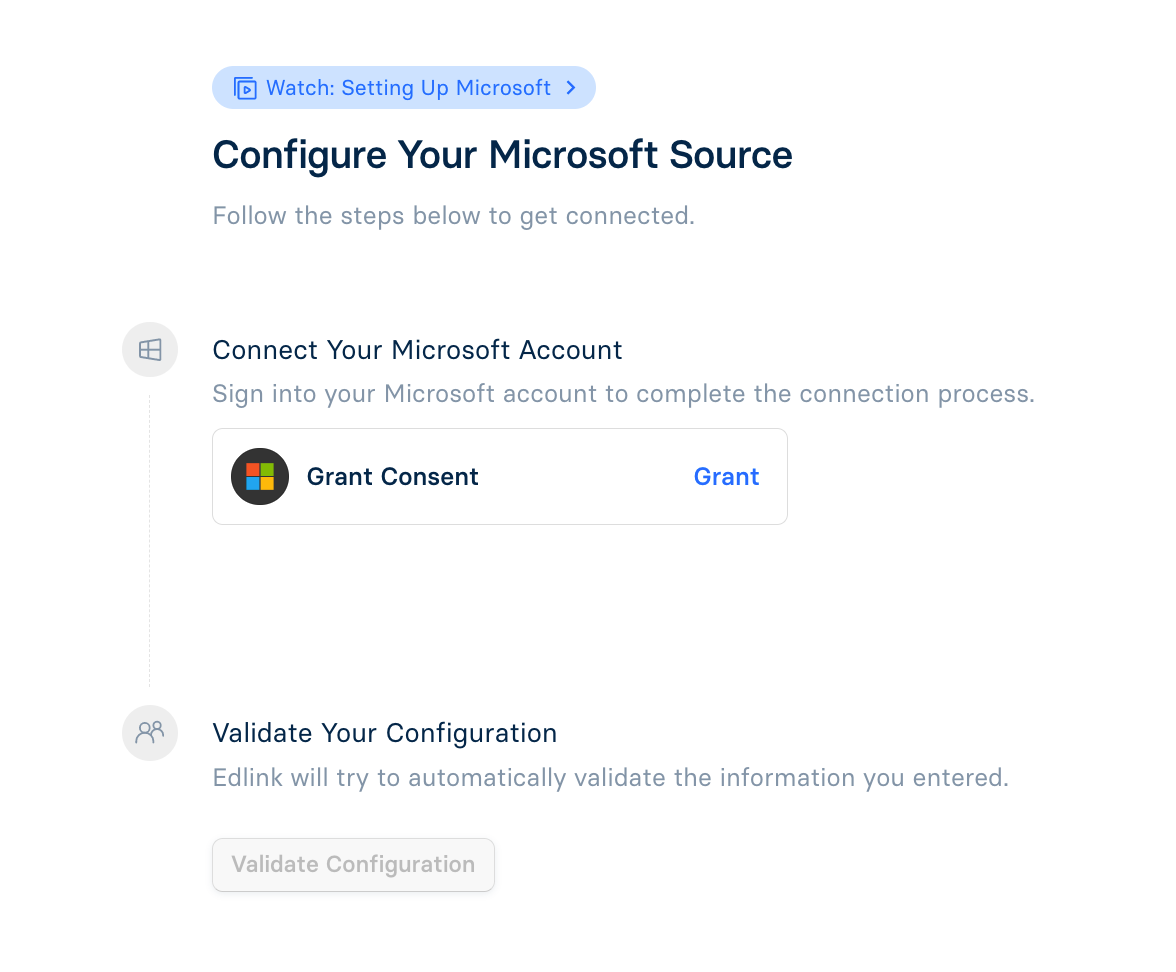The height and width of the screenshot is (972, 1176).
Task: Click the "Validate Your Configuration" step title
Action: pos(384,733)
